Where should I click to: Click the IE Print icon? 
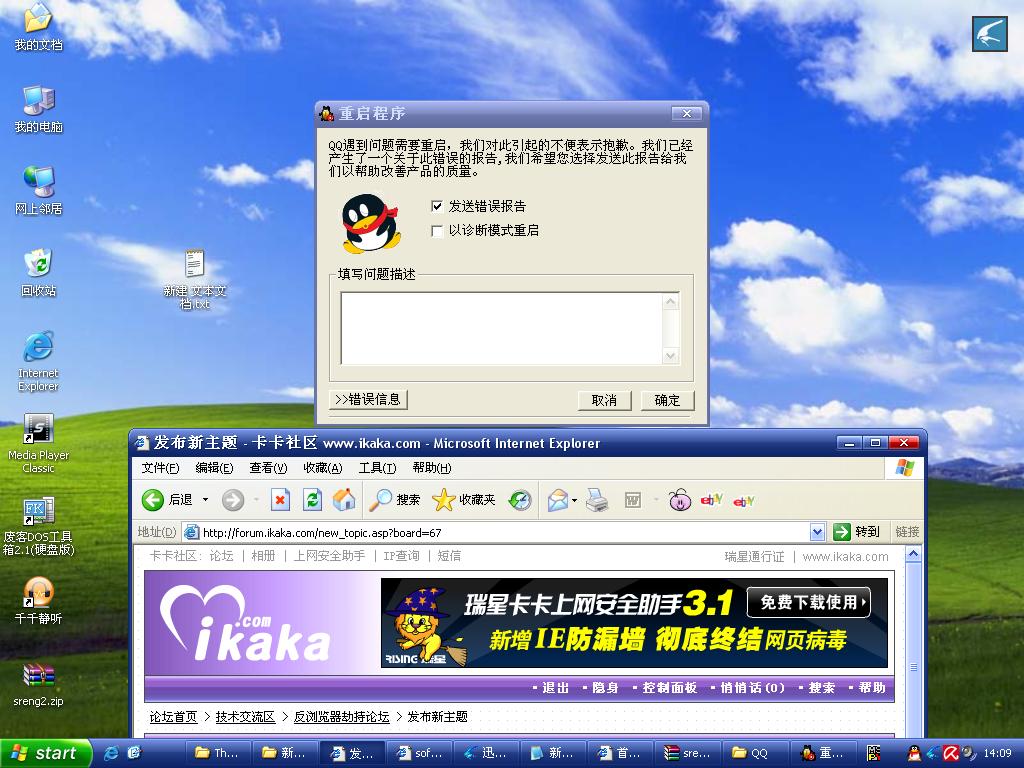(x=597, y=501)
